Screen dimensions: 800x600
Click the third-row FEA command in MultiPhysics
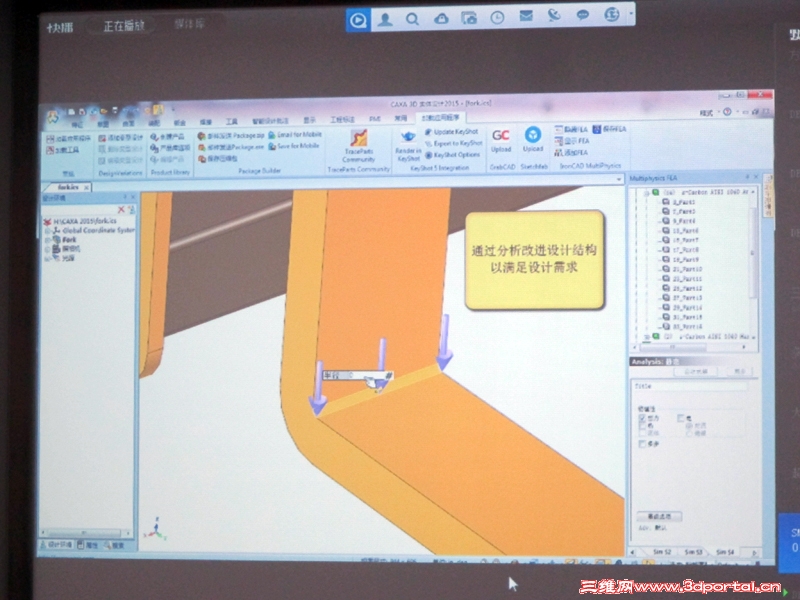(571, 153)
